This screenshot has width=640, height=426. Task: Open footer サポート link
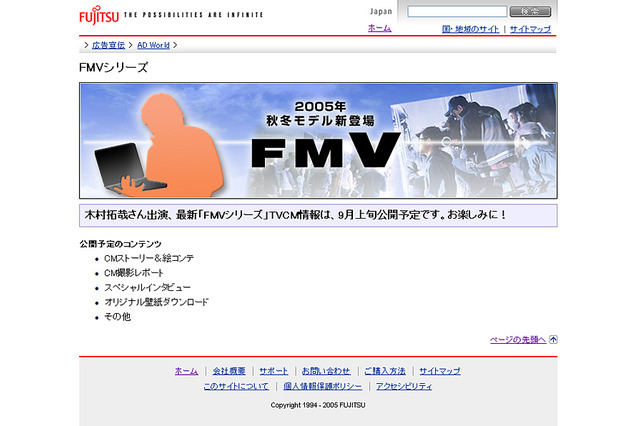tap(274, 371)
